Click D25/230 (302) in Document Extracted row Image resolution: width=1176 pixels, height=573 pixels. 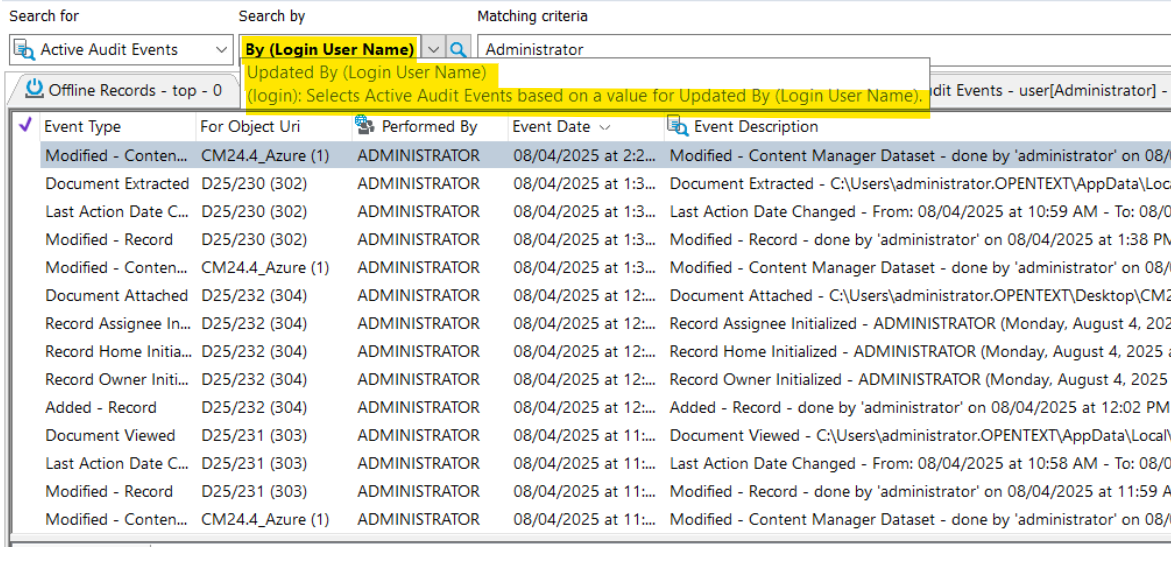click(254, 184)
